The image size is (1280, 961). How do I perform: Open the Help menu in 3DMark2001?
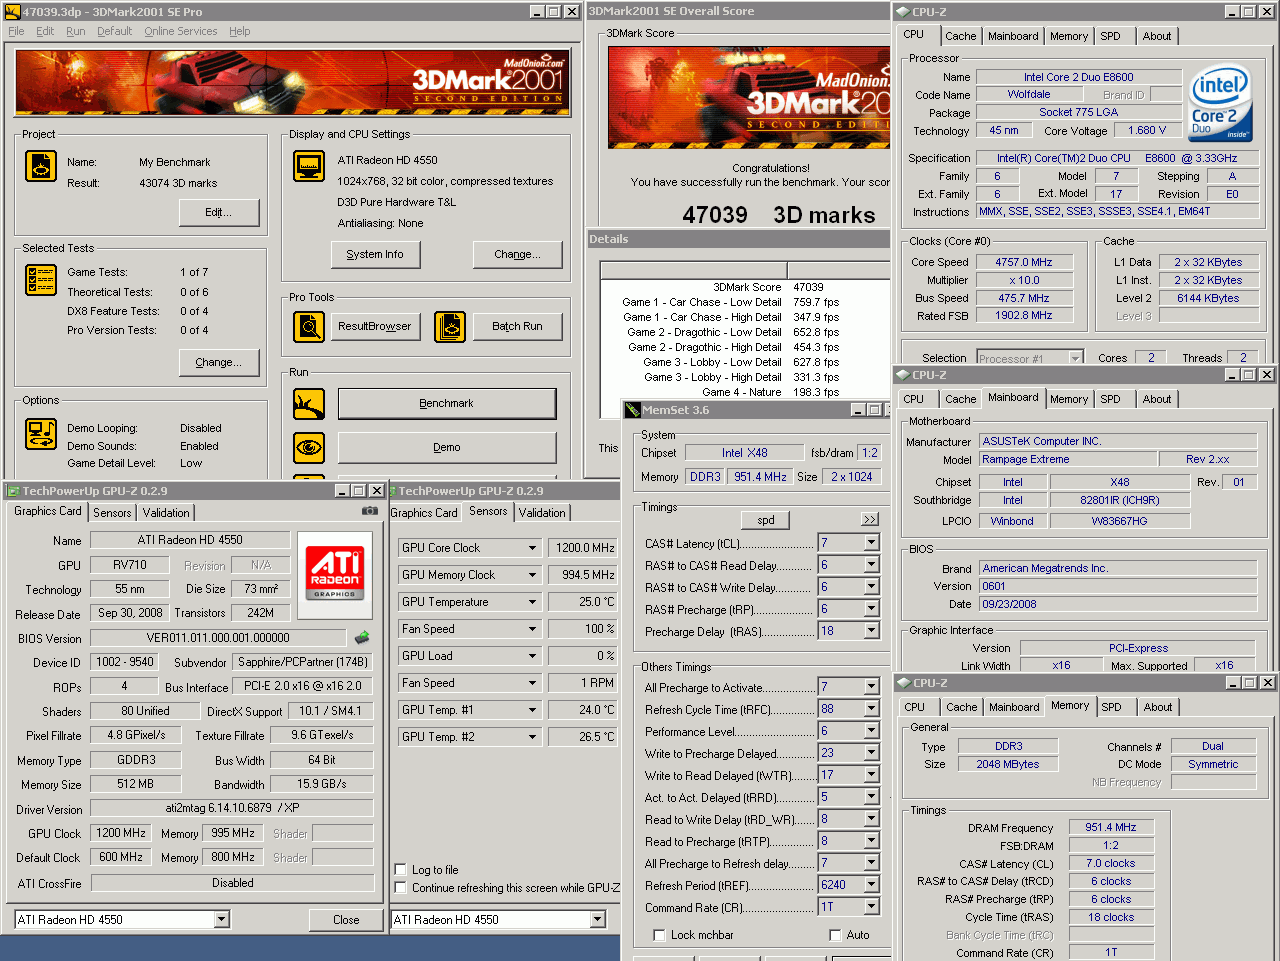coord(240,31)
